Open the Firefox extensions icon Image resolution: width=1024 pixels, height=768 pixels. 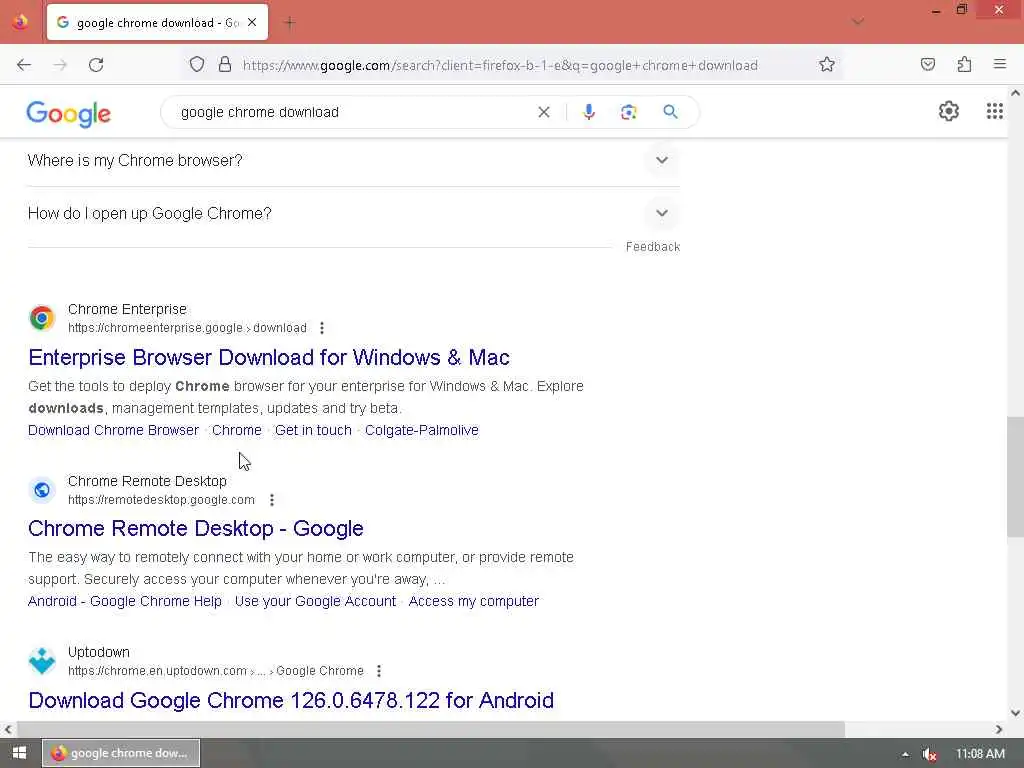(x=964, y=64)
